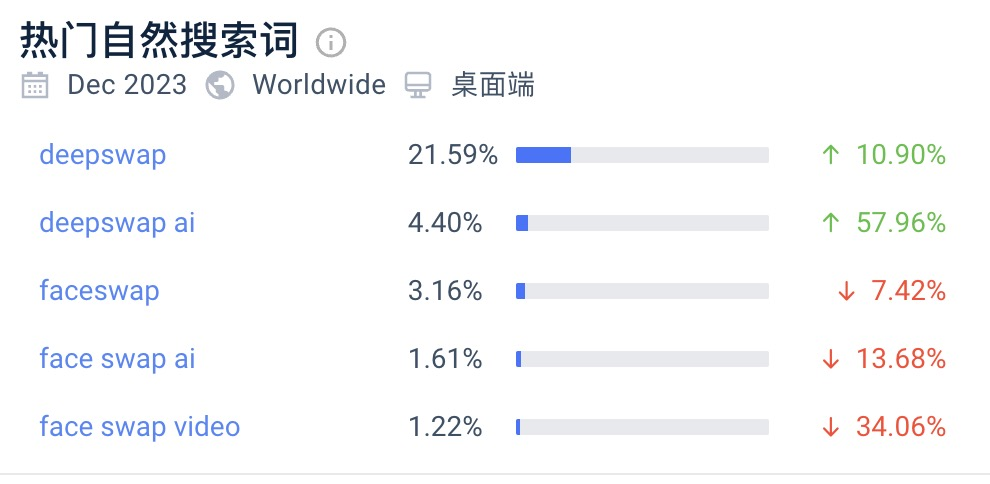The height and width of the screenshot is (484, 990).
Task: Select the faceswap search term
Action: pos(99,291)
